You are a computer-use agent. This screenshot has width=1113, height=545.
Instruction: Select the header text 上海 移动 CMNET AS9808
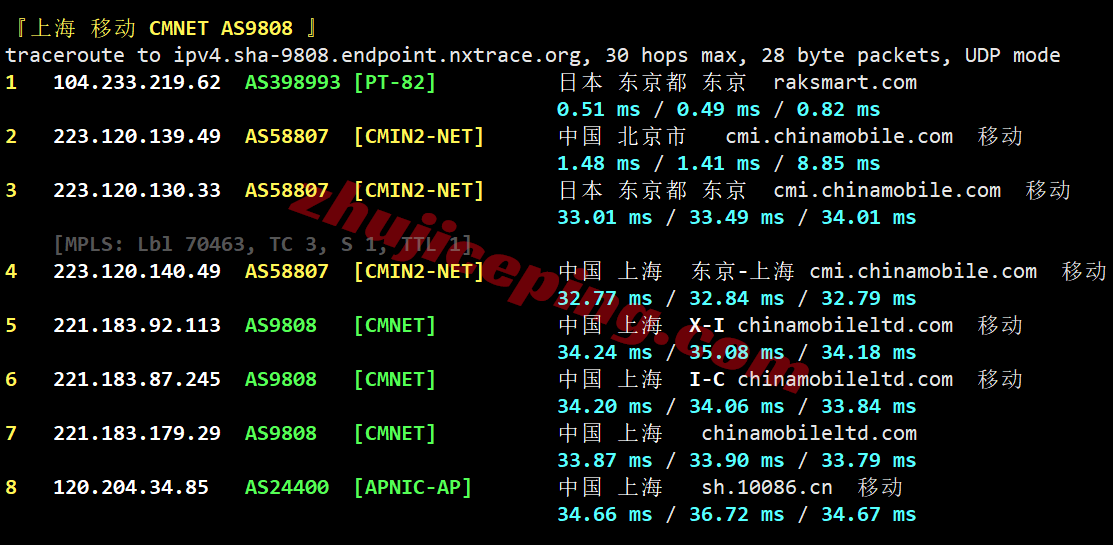coord(160,28)
